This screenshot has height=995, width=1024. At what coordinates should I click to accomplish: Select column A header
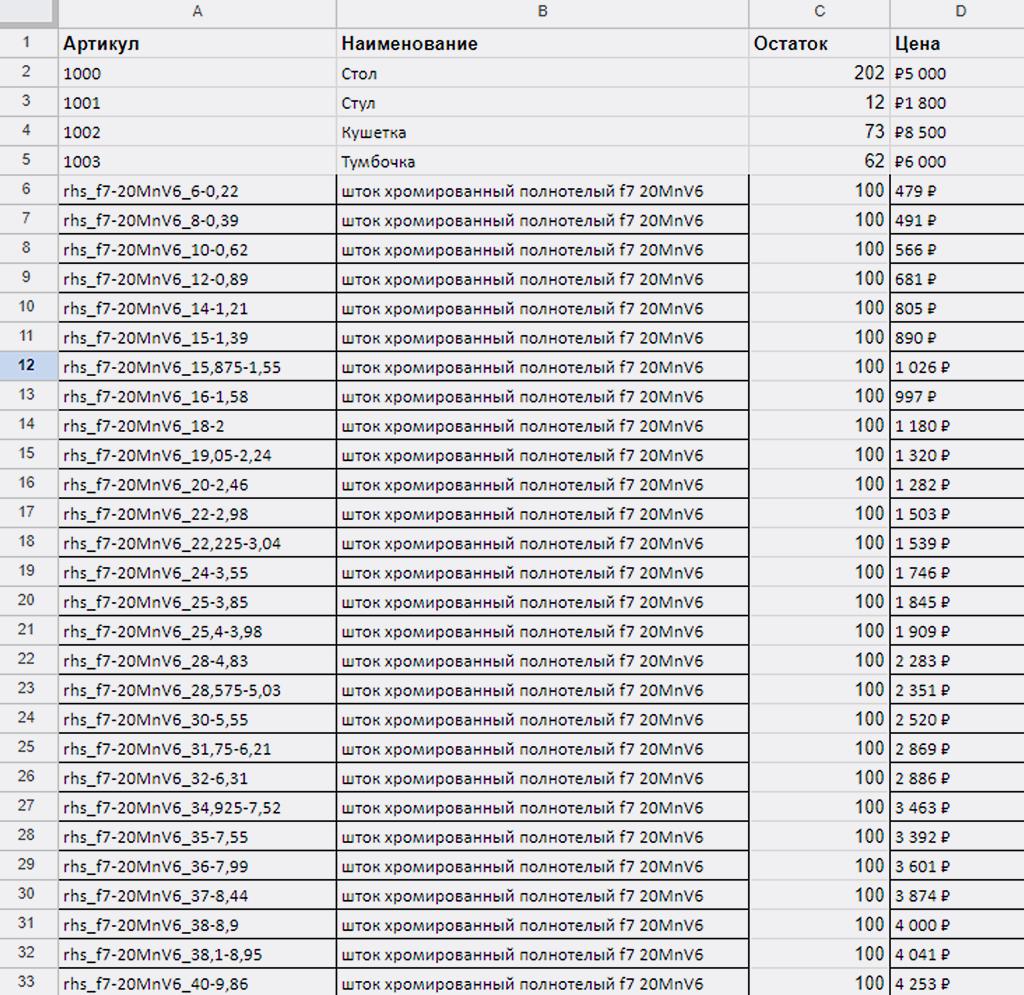pos(197,12)
